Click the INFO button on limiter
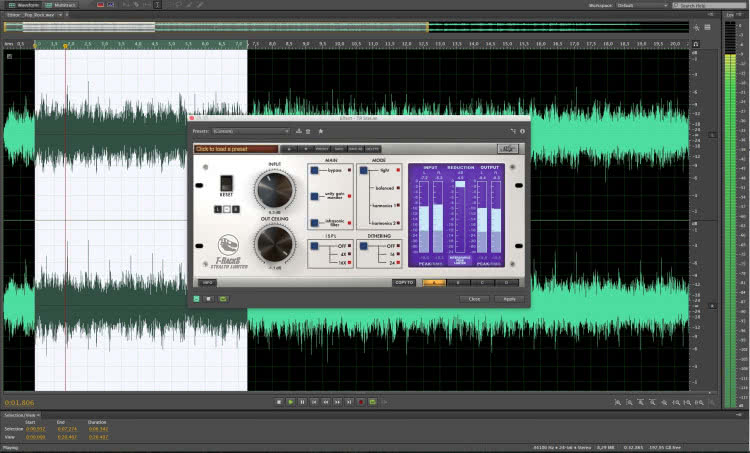The width and height of the screenshot is (750, 453). coord(207,283)
